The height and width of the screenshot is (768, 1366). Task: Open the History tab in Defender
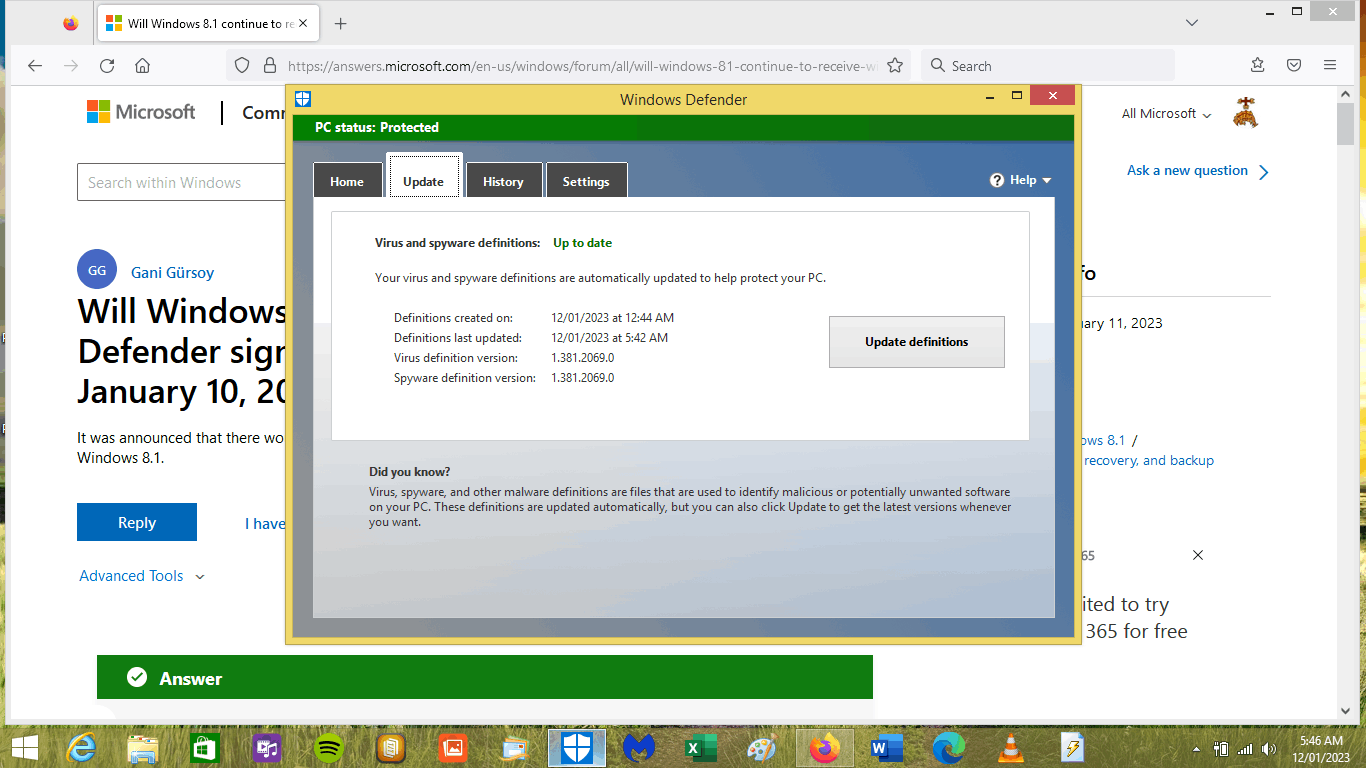(x=503, y=181)
